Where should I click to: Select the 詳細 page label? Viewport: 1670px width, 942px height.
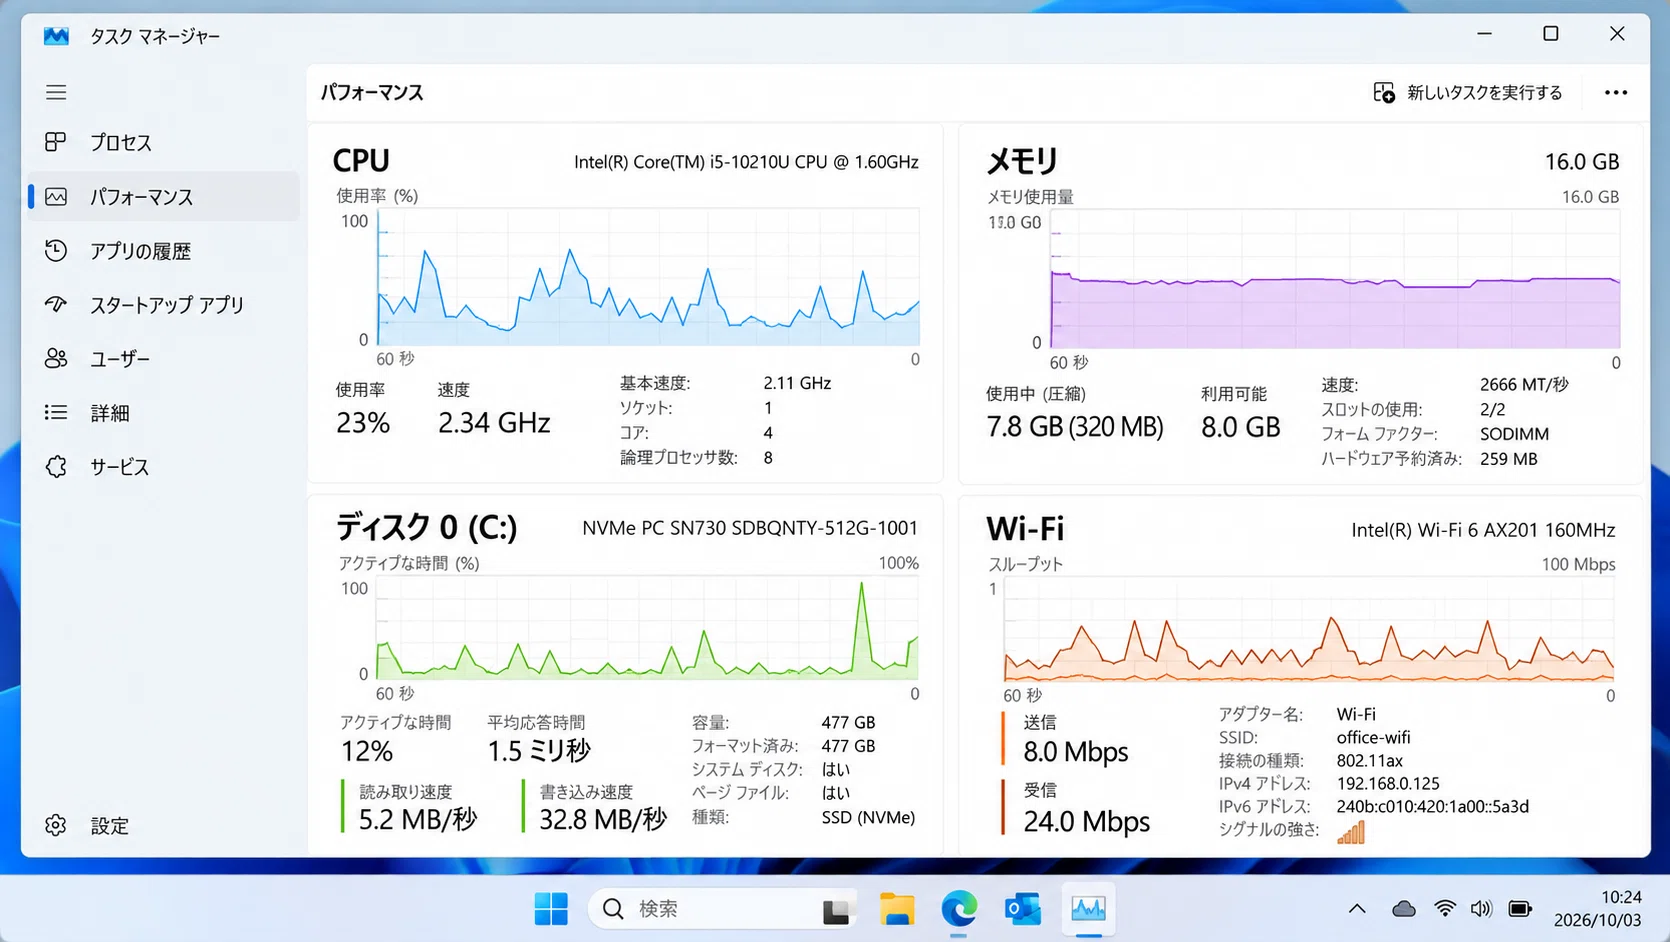[x=110, y=413]
